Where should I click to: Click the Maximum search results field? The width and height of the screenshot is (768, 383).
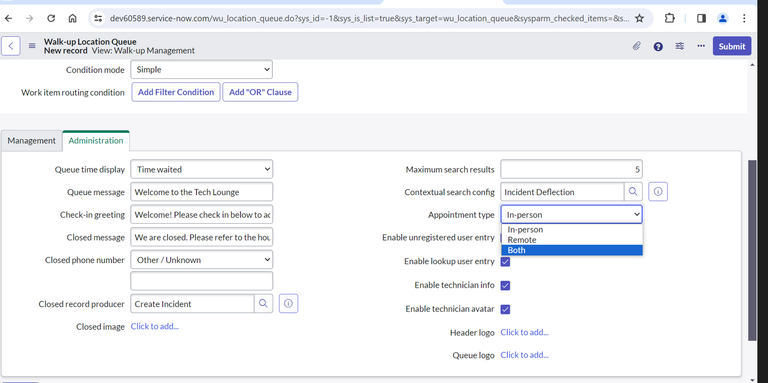point(571,169)
